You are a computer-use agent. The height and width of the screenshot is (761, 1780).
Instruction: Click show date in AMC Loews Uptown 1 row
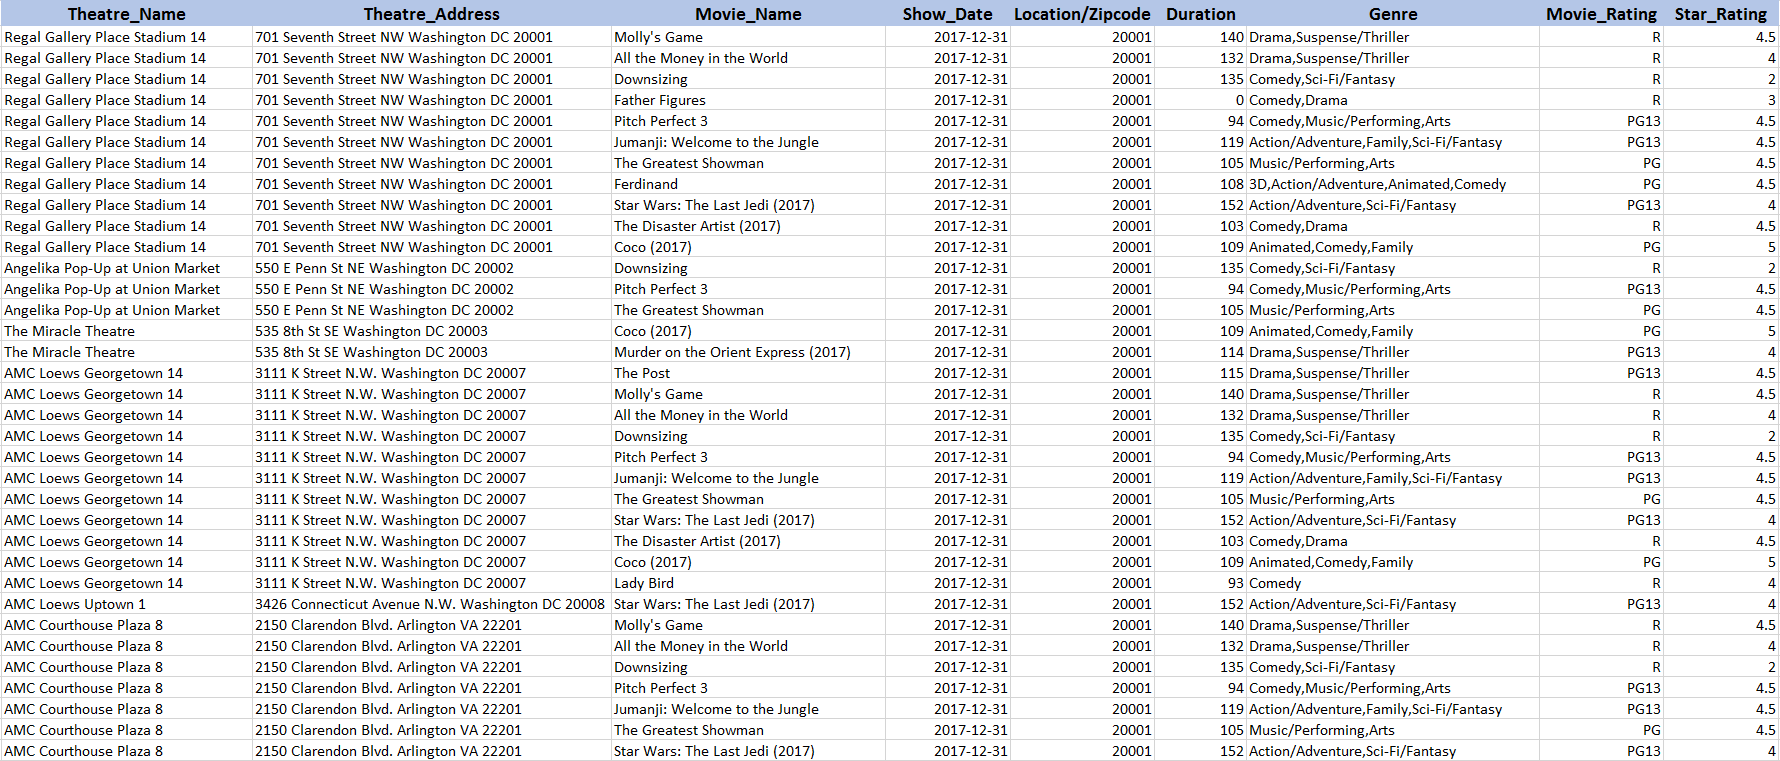tap(947, 604)
